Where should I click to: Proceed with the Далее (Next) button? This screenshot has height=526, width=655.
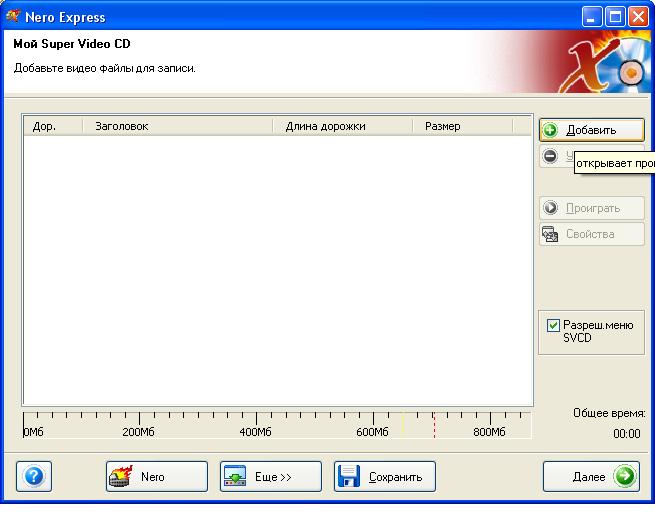click(591, 476)
